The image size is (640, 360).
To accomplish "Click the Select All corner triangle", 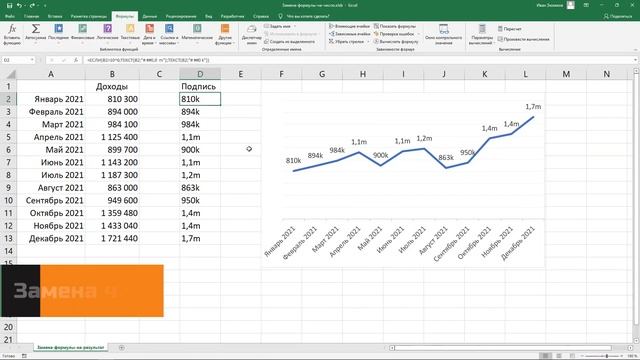I will click(x=11, y=74).
